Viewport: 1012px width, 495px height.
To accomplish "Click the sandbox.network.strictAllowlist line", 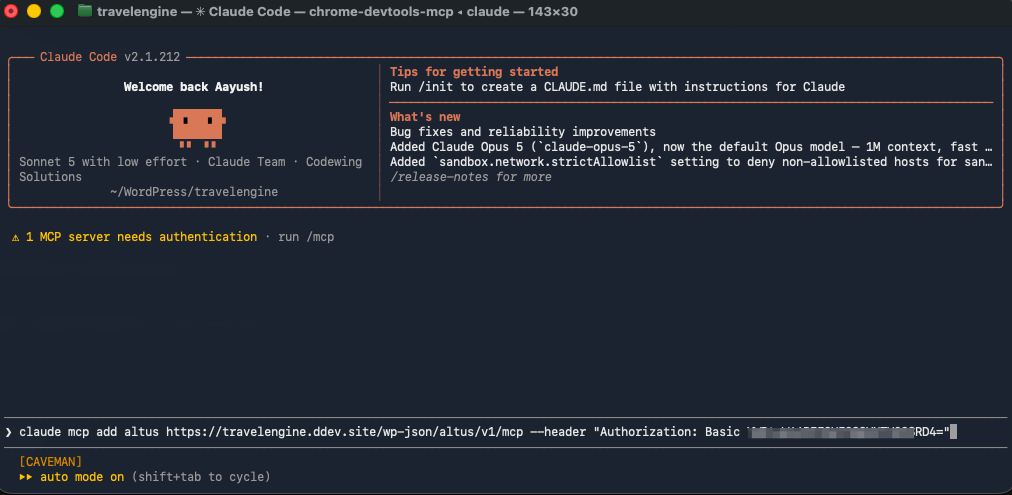I will (x=691, y=162).
